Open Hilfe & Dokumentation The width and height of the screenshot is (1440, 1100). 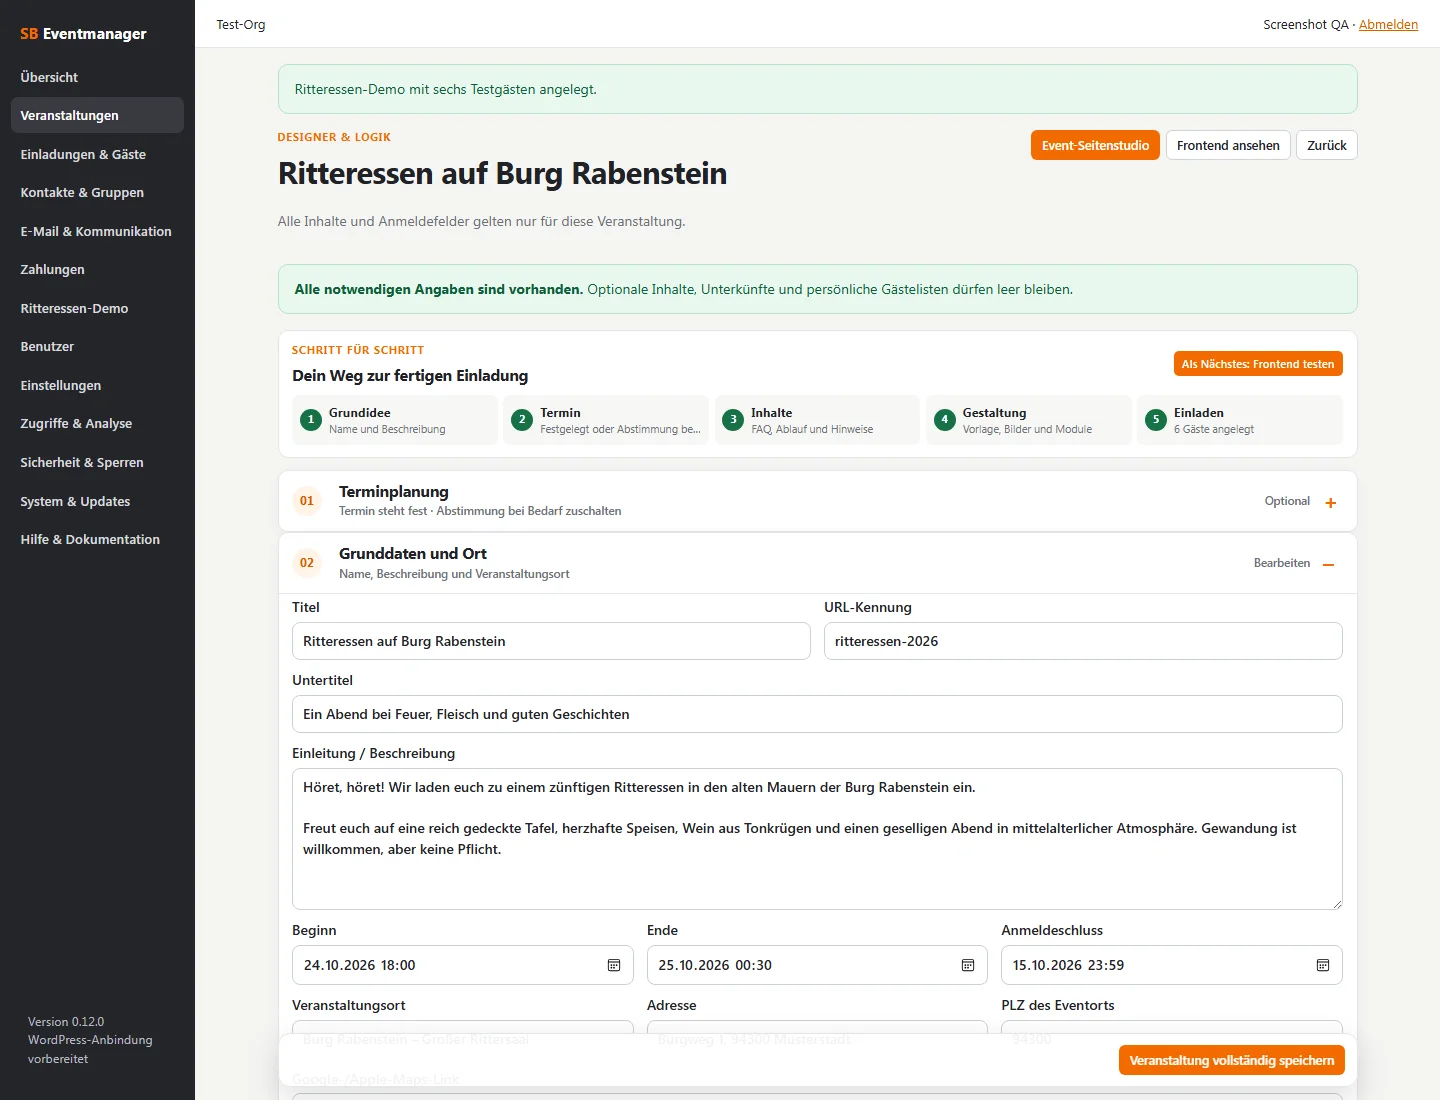click(x=97, y=539)
